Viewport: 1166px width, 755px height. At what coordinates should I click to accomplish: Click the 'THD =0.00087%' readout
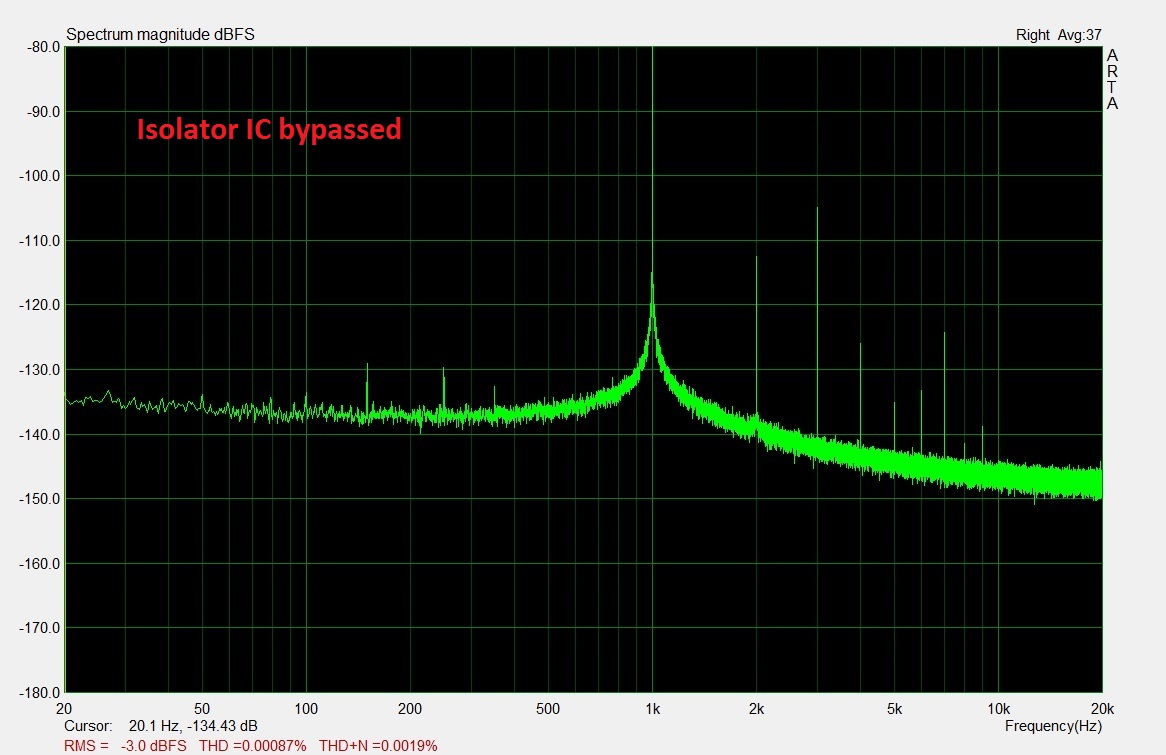click(253, 745)
